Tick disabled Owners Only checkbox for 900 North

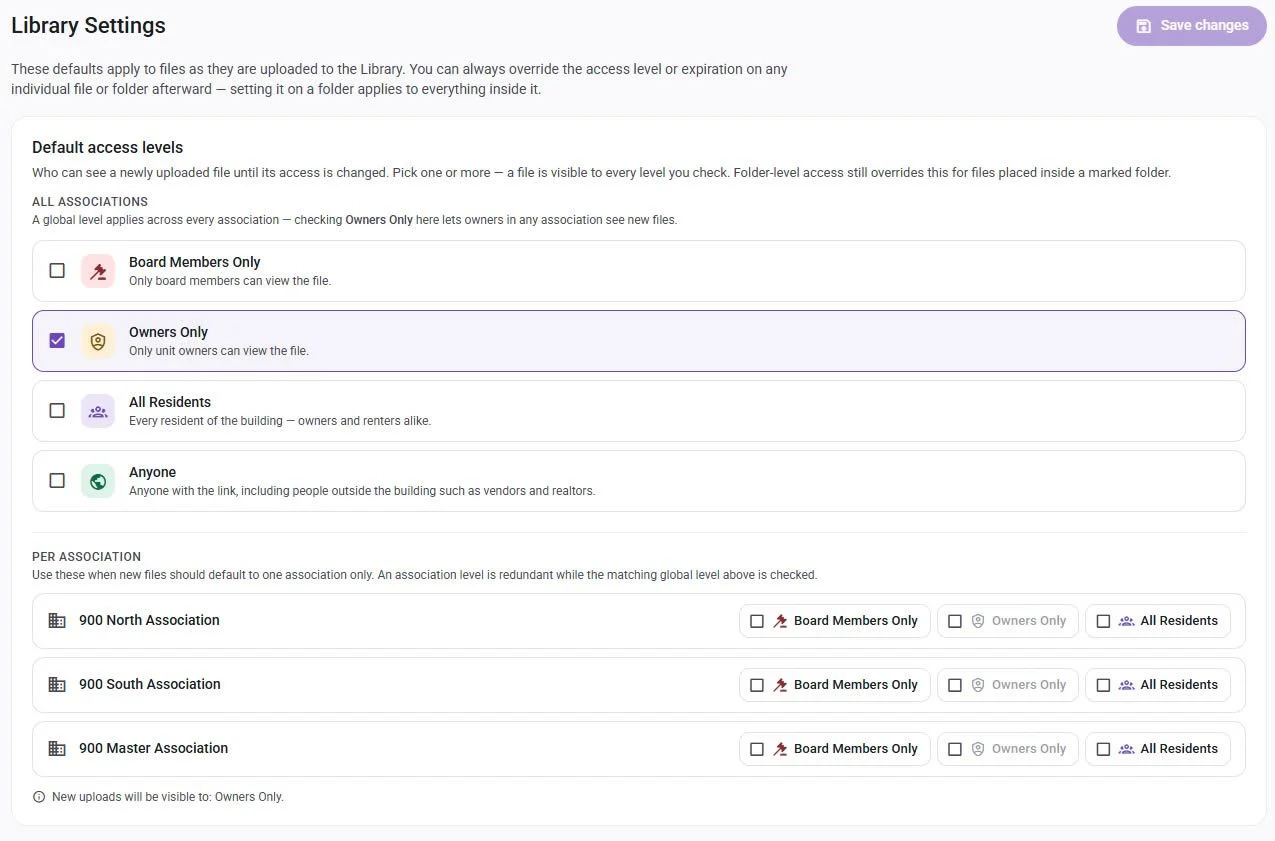pos(955,621)
